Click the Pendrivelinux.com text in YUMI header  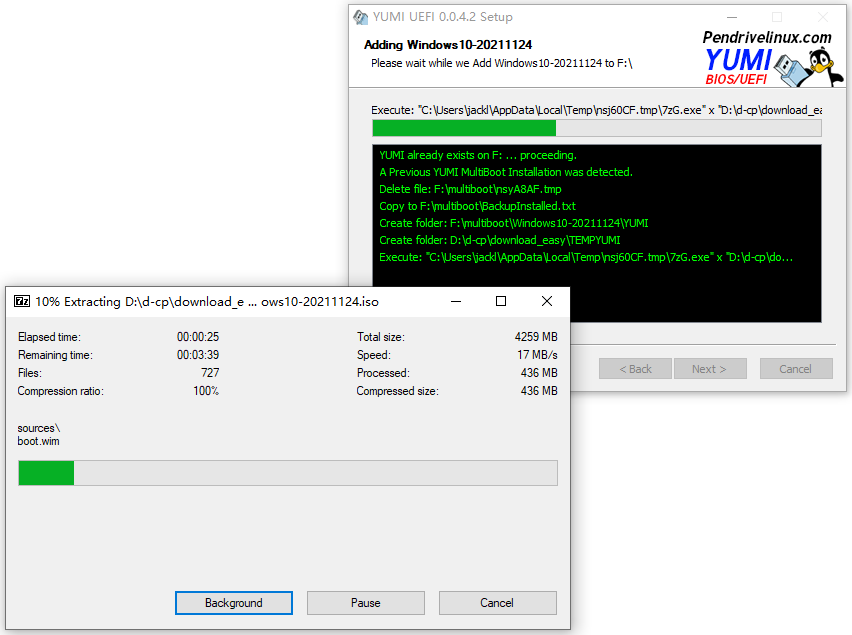pyautogui.click(x=767, y=37)
